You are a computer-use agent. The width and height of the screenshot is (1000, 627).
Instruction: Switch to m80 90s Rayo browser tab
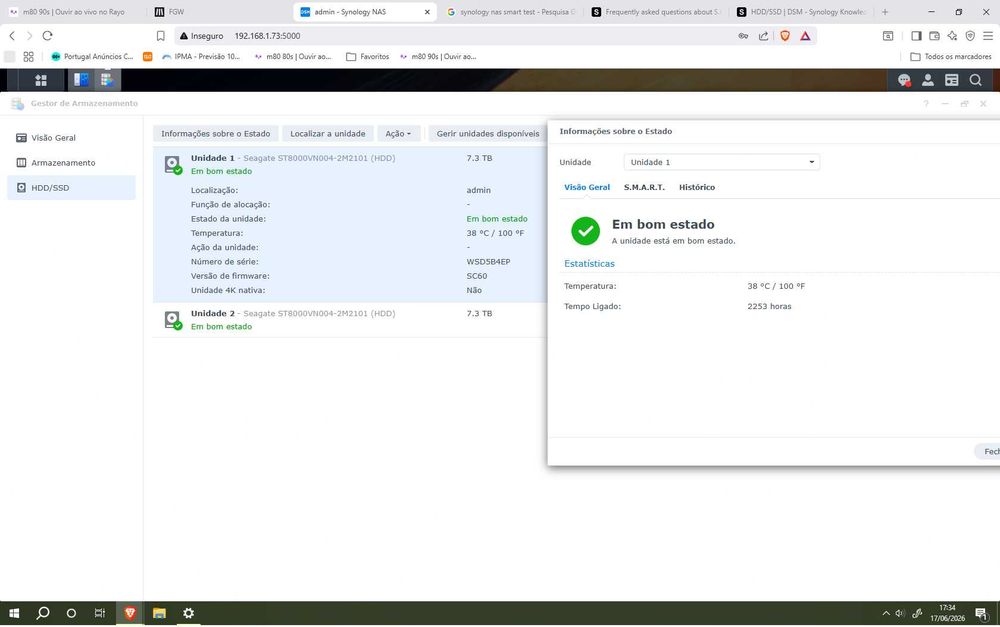(x=73, y=11)
